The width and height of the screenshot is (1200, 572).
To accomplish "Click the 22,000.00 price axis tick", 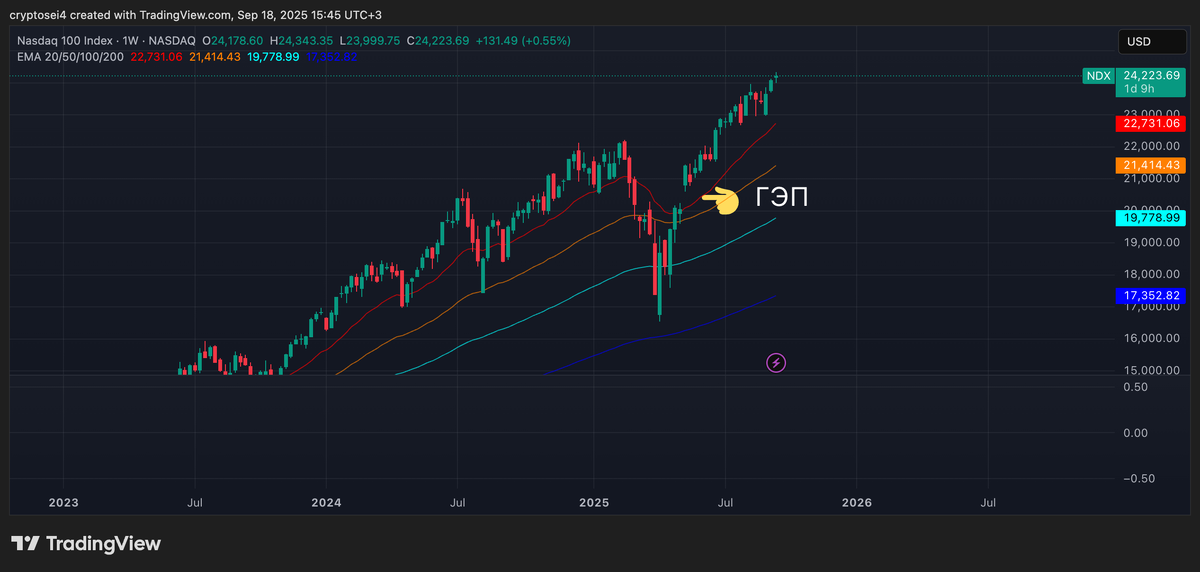I will click(1152, 147).
